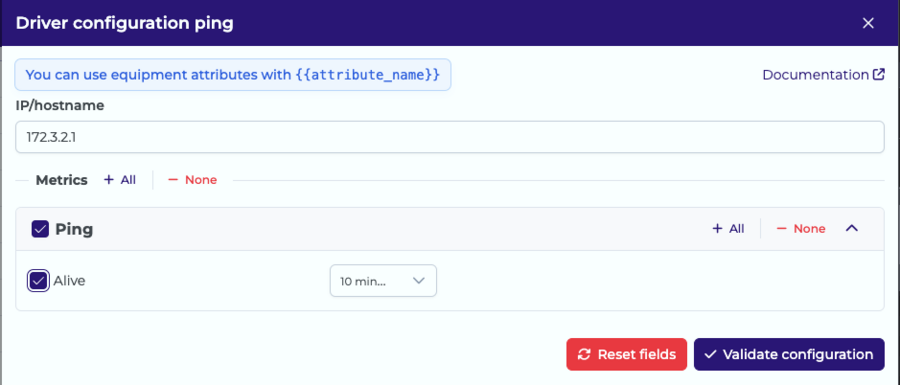Viewport: 900px width, 385px height.
Task: Click the Ping group title
Action: point(74,230)
